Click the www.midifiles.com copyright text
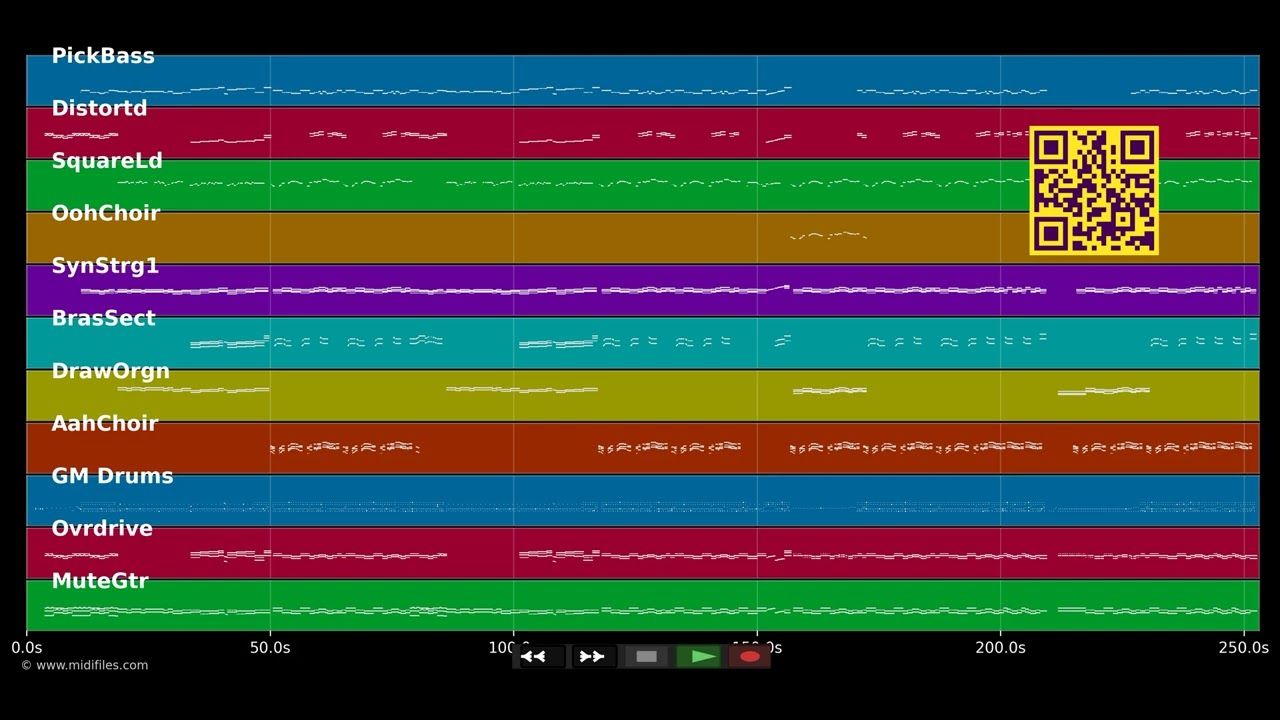 click(x=84, y=665)
